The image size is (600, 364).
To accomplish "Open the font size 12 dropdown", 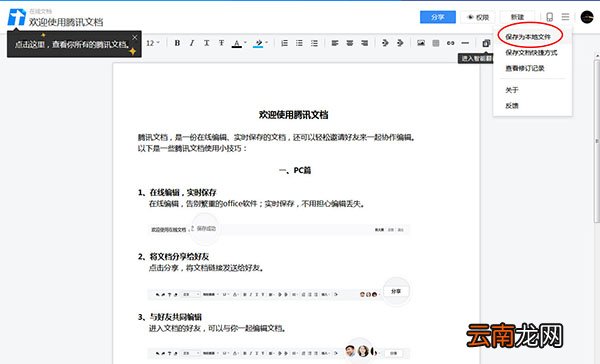I will point(153,43).
